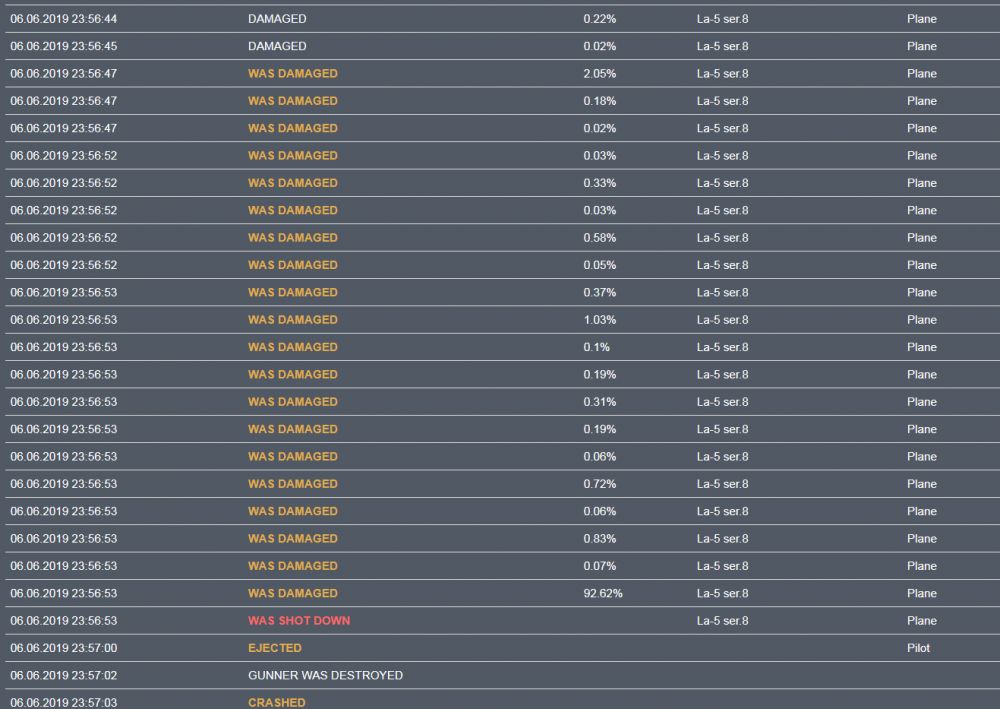Select the 23:56:45 timestamp
This screenshot has height=709, width=1000.
click(x=64, y=46)
